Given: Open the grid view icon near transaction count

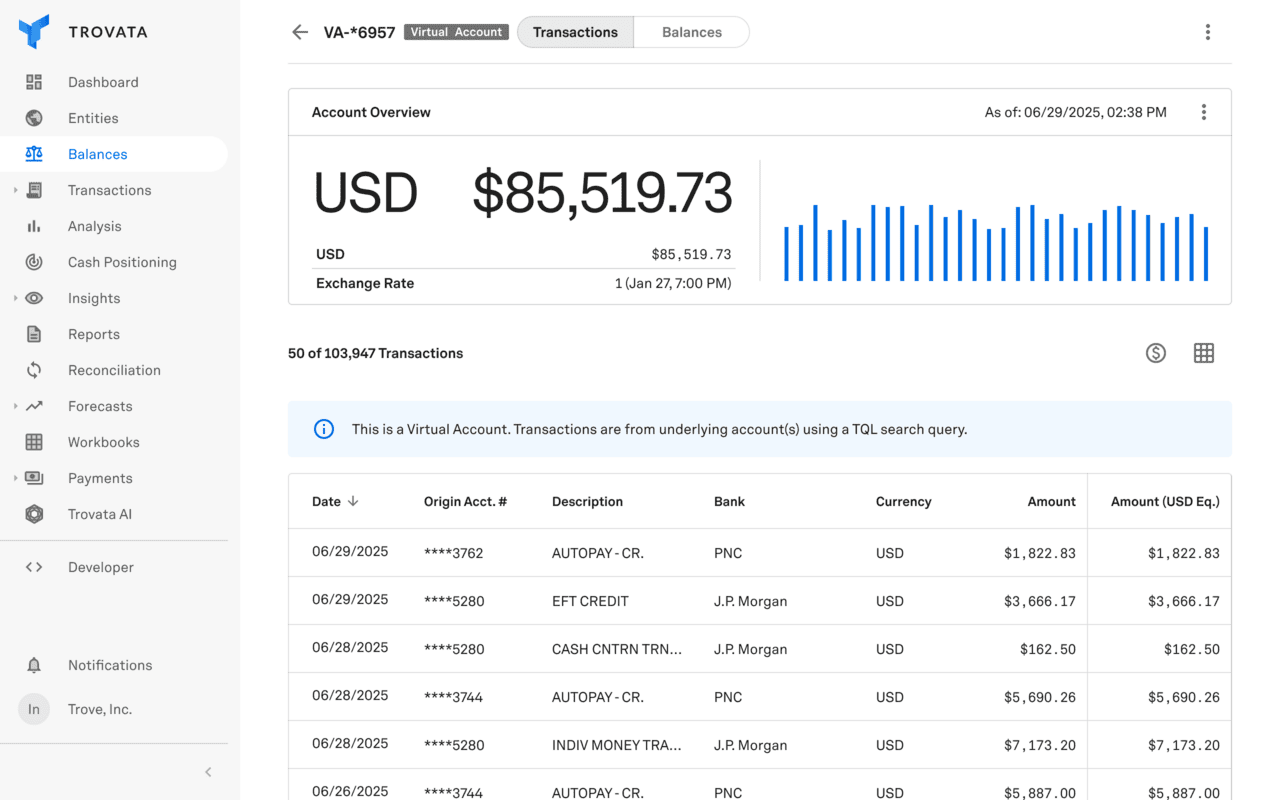Looking at the screenshot, I should tap(1203, 353).
